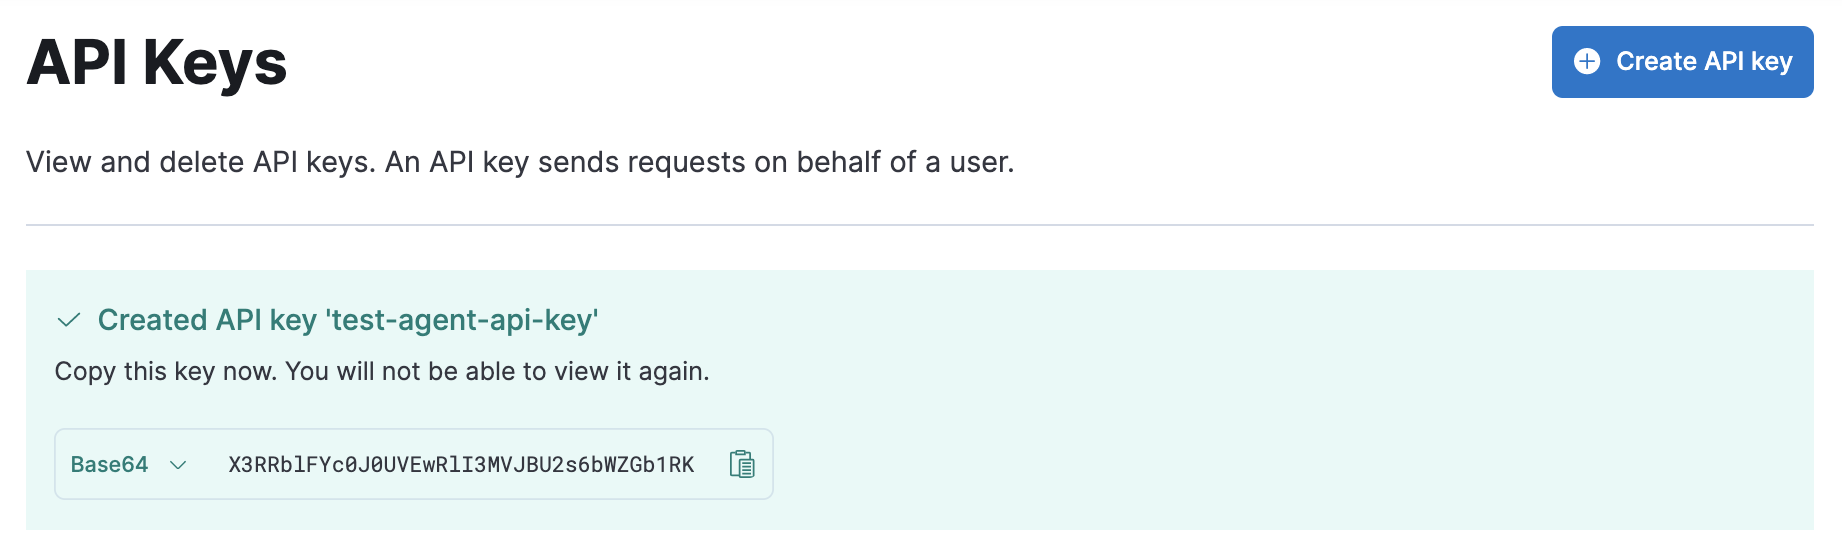Open the Base64 format dropdown
Screen dimensions: 1842x554
point(128,464)
